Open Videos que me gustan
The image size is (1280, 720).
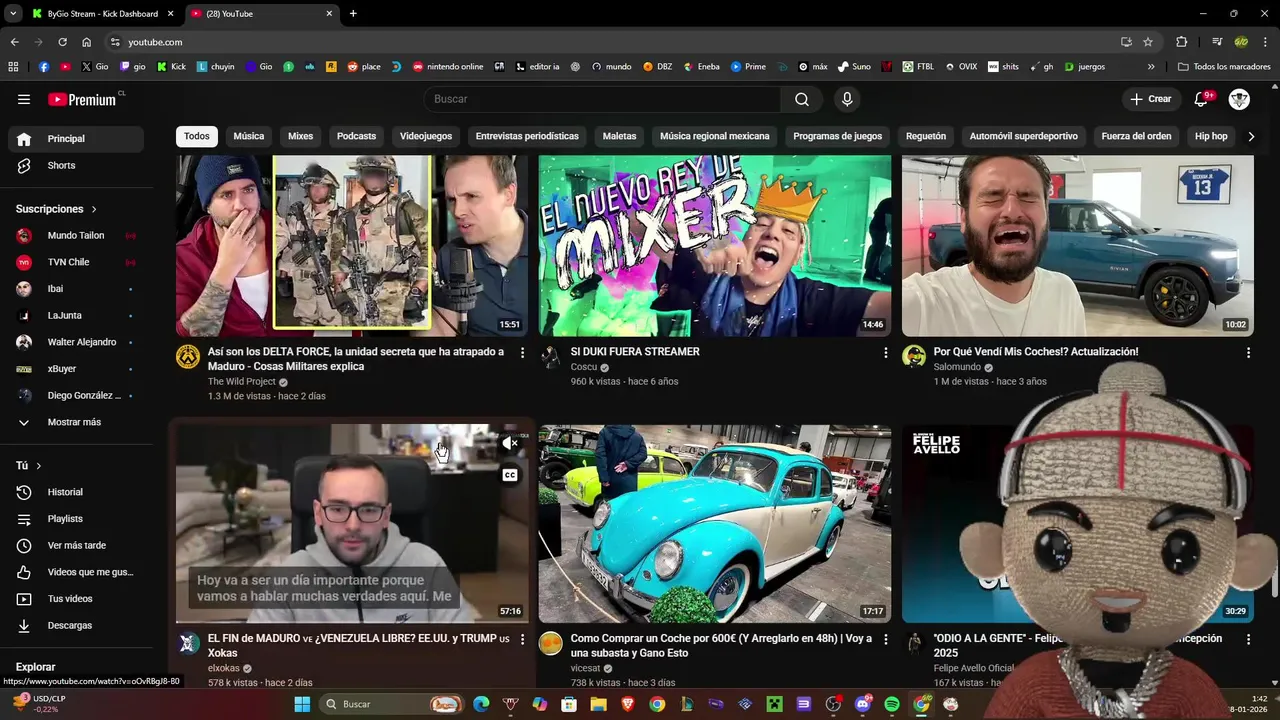coord(76,572)
